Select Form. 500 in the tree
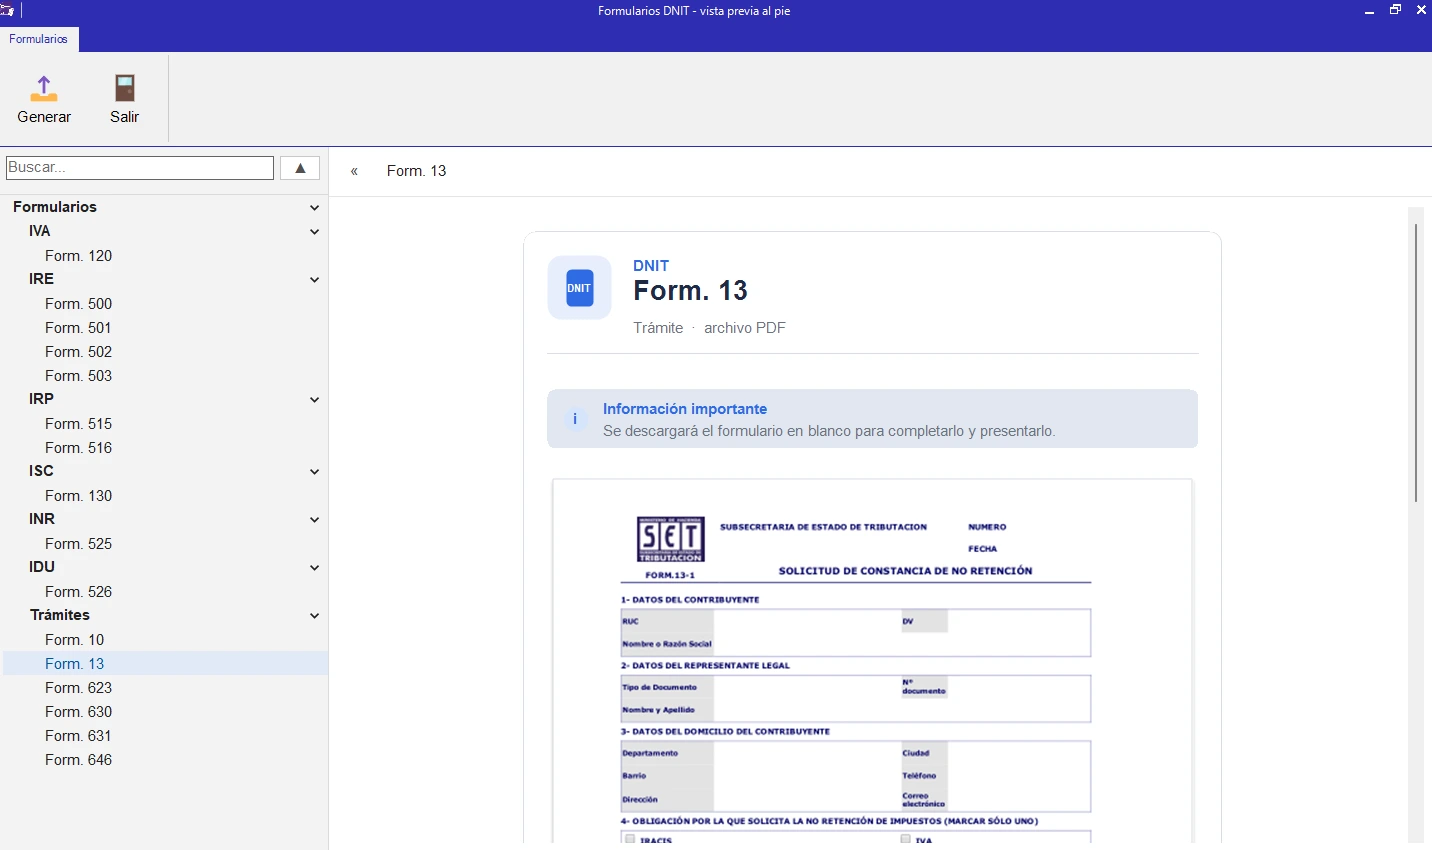 pyautogui.click(x=79, y=304)
